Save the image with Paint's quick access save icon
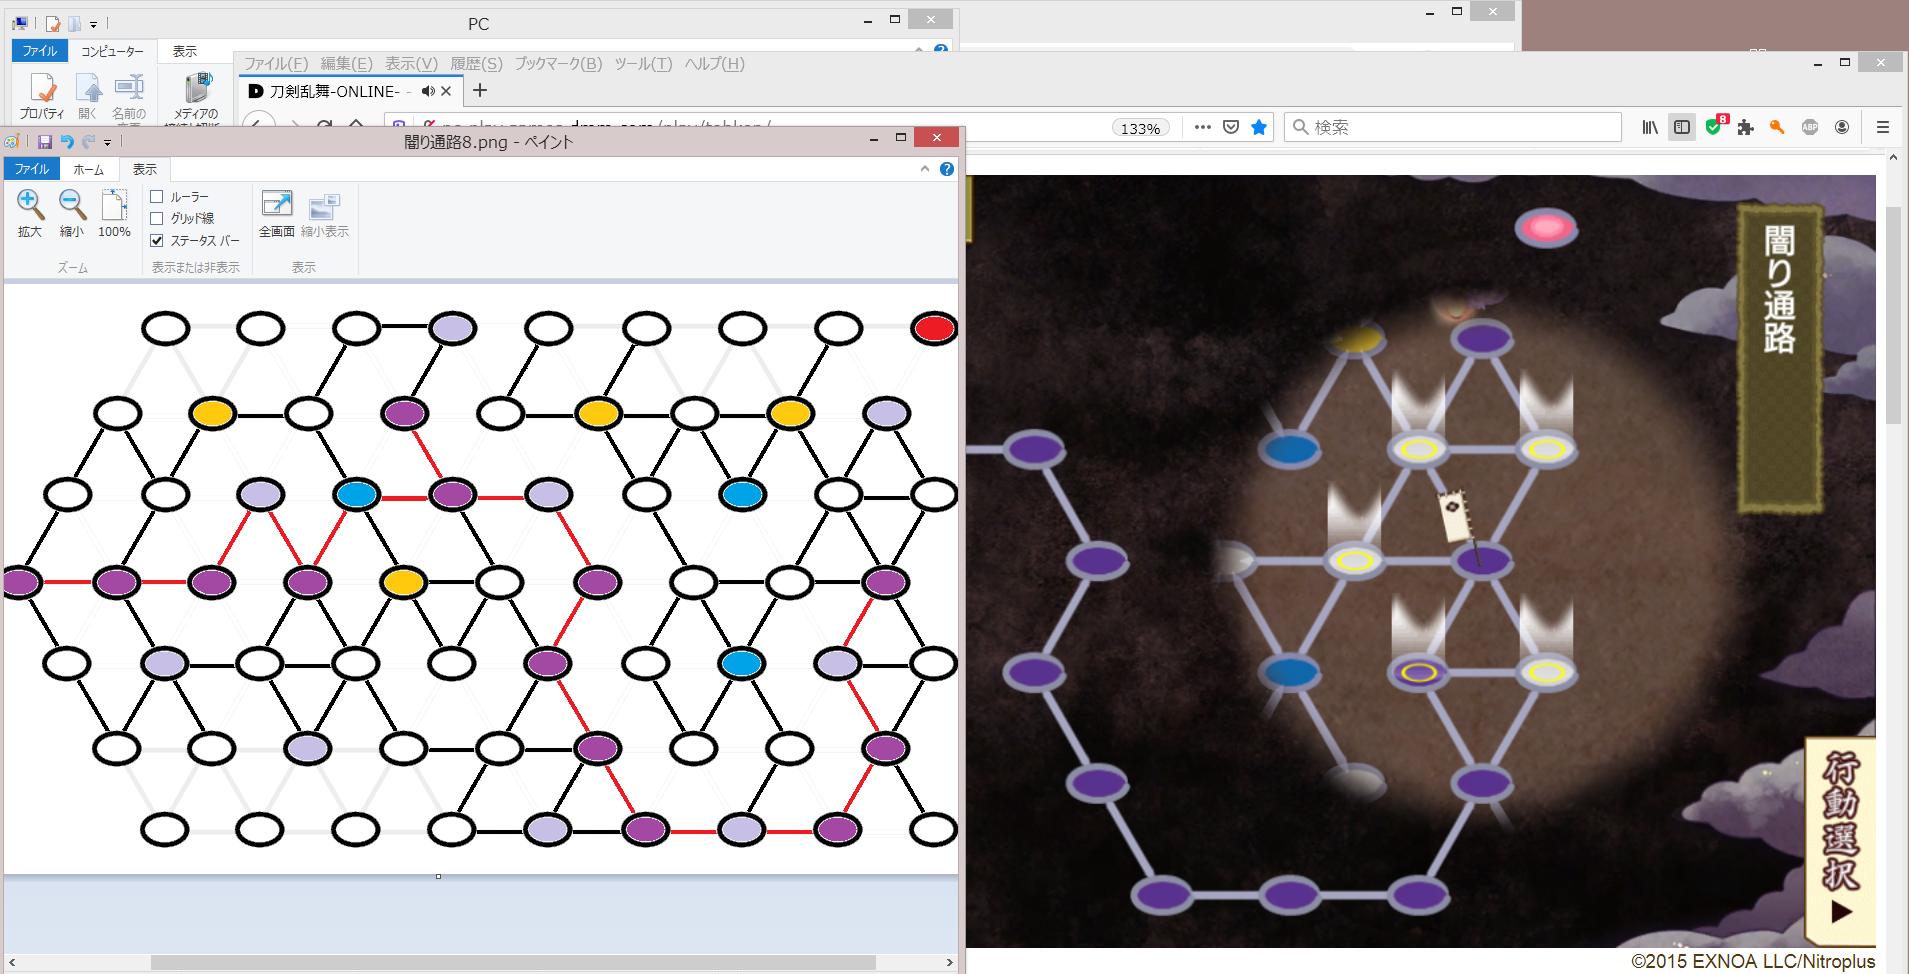 coord(45,142)
